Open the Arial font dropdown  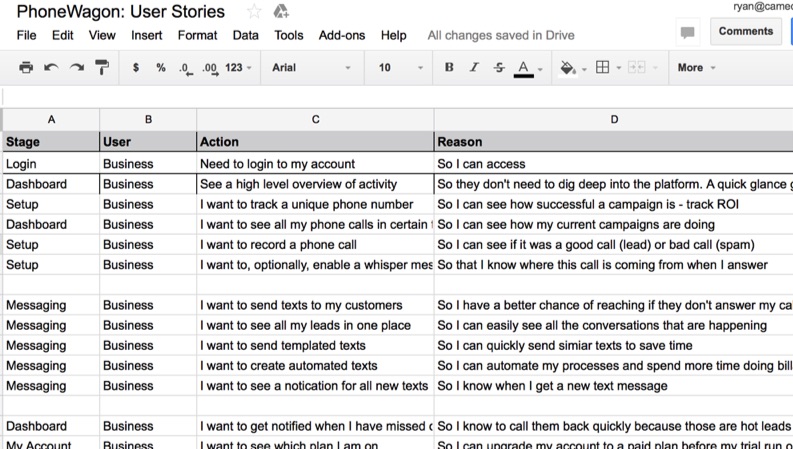[311, 68]
